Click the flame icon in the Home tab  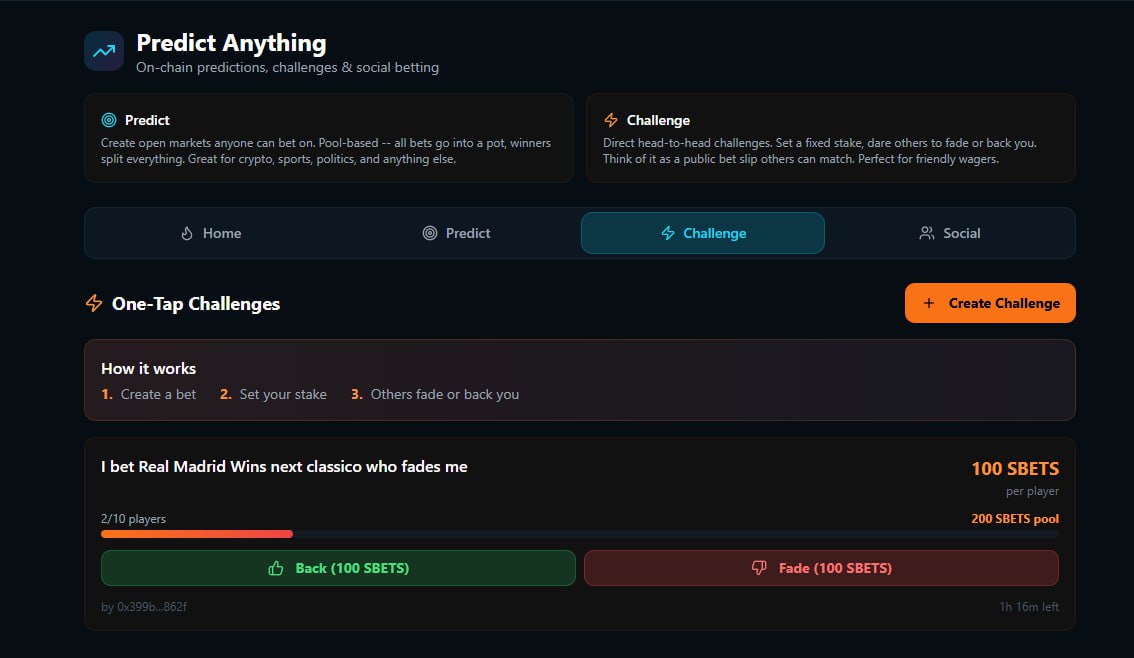(x=187, y=234)
